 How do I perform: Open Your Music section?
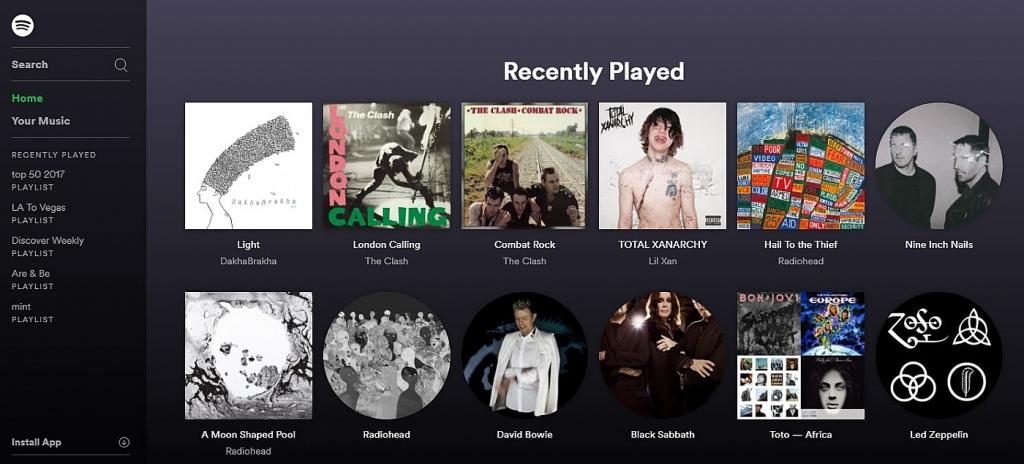pyautogui.click(x=40, y=121)
